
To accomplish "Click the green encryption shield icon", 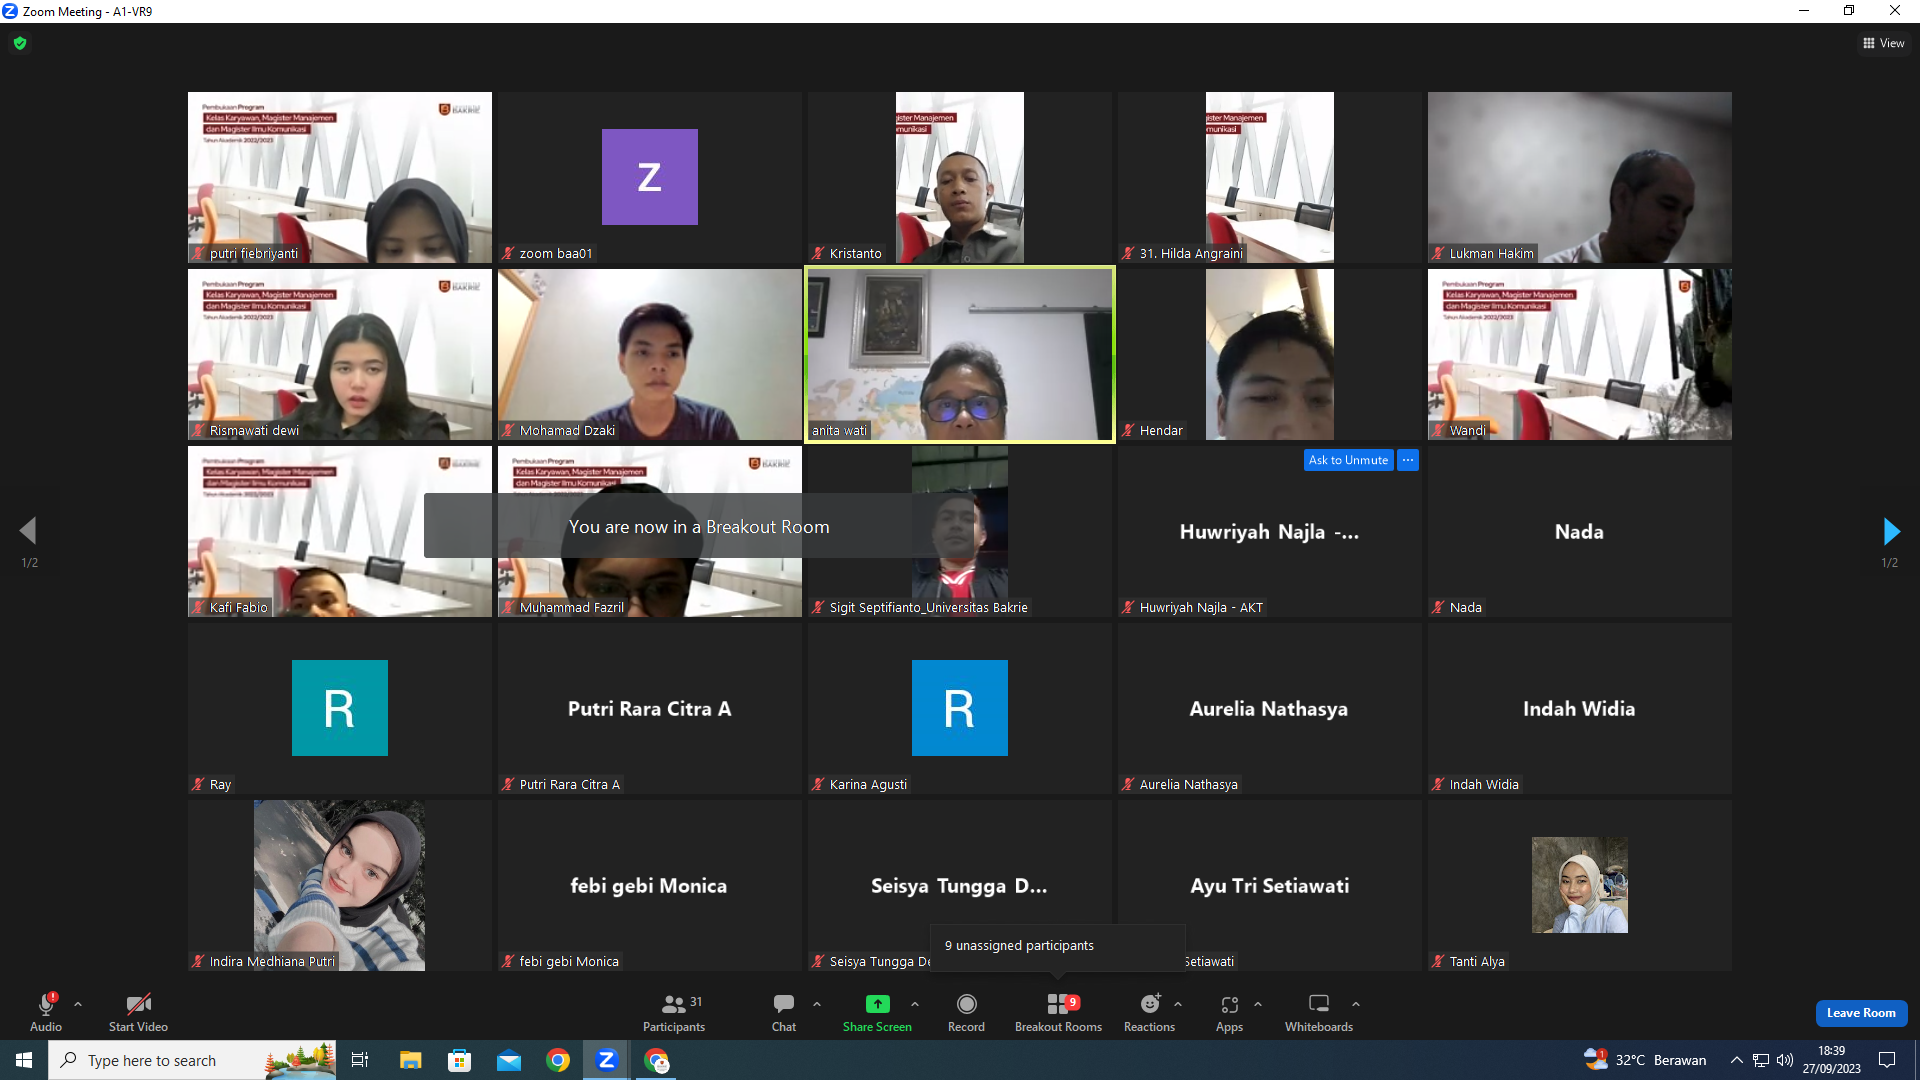I will click(20, 43).
